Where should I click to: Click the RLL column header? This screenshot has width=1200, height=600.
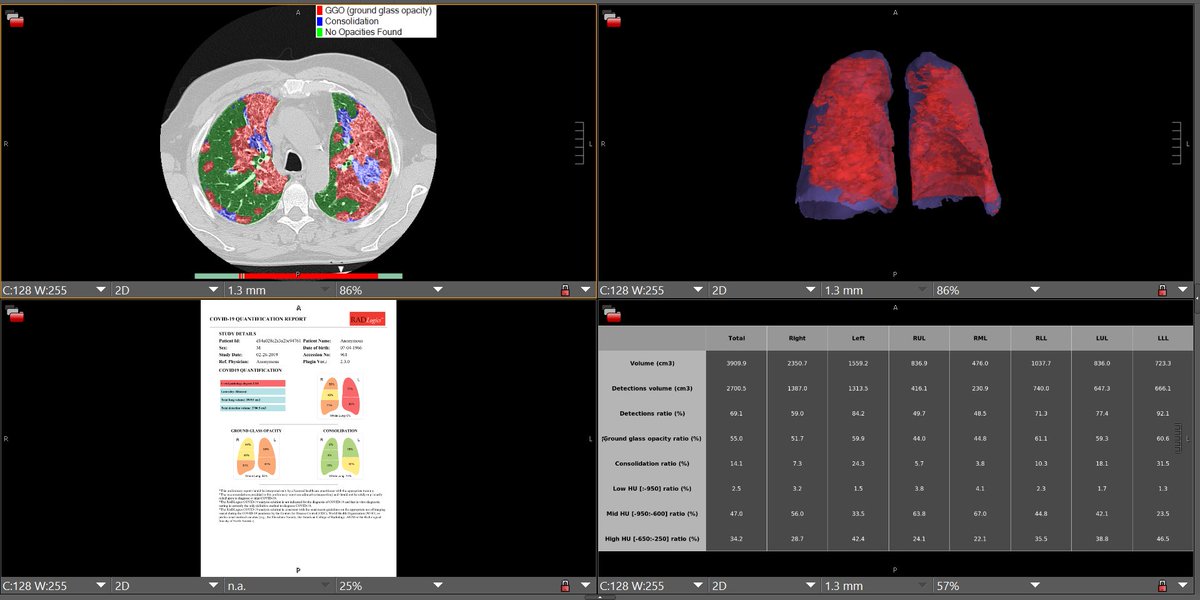tap(1041, 339)
